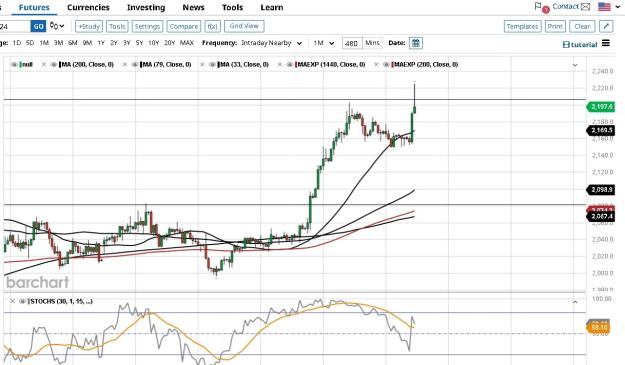This screenshot has width=625, height=365.
Task: Click the chart toolbar Tools button
Action: pyautogui.click(x=117, y=26)
